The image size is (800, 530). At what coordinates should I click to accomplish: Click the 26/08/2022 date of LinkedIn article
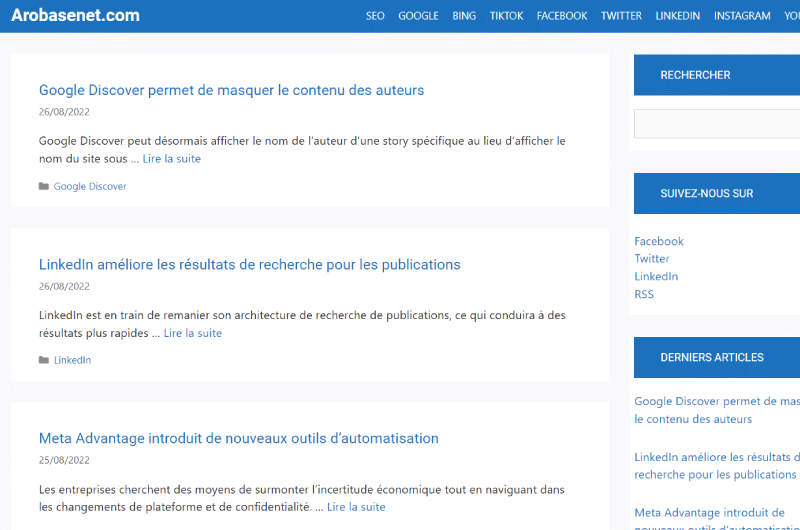pos(64,286)
